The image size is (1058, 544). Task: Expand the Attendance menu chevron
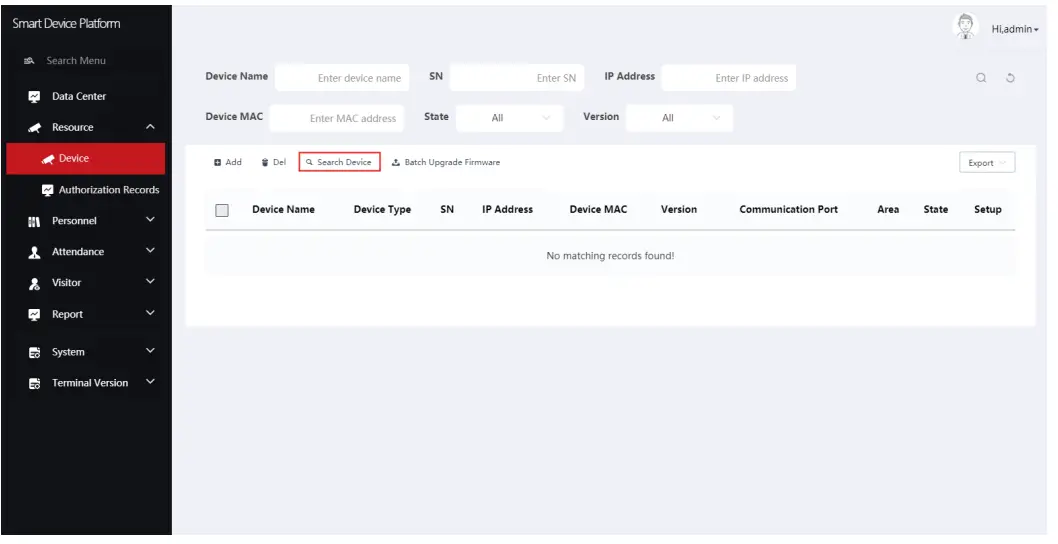150,251
